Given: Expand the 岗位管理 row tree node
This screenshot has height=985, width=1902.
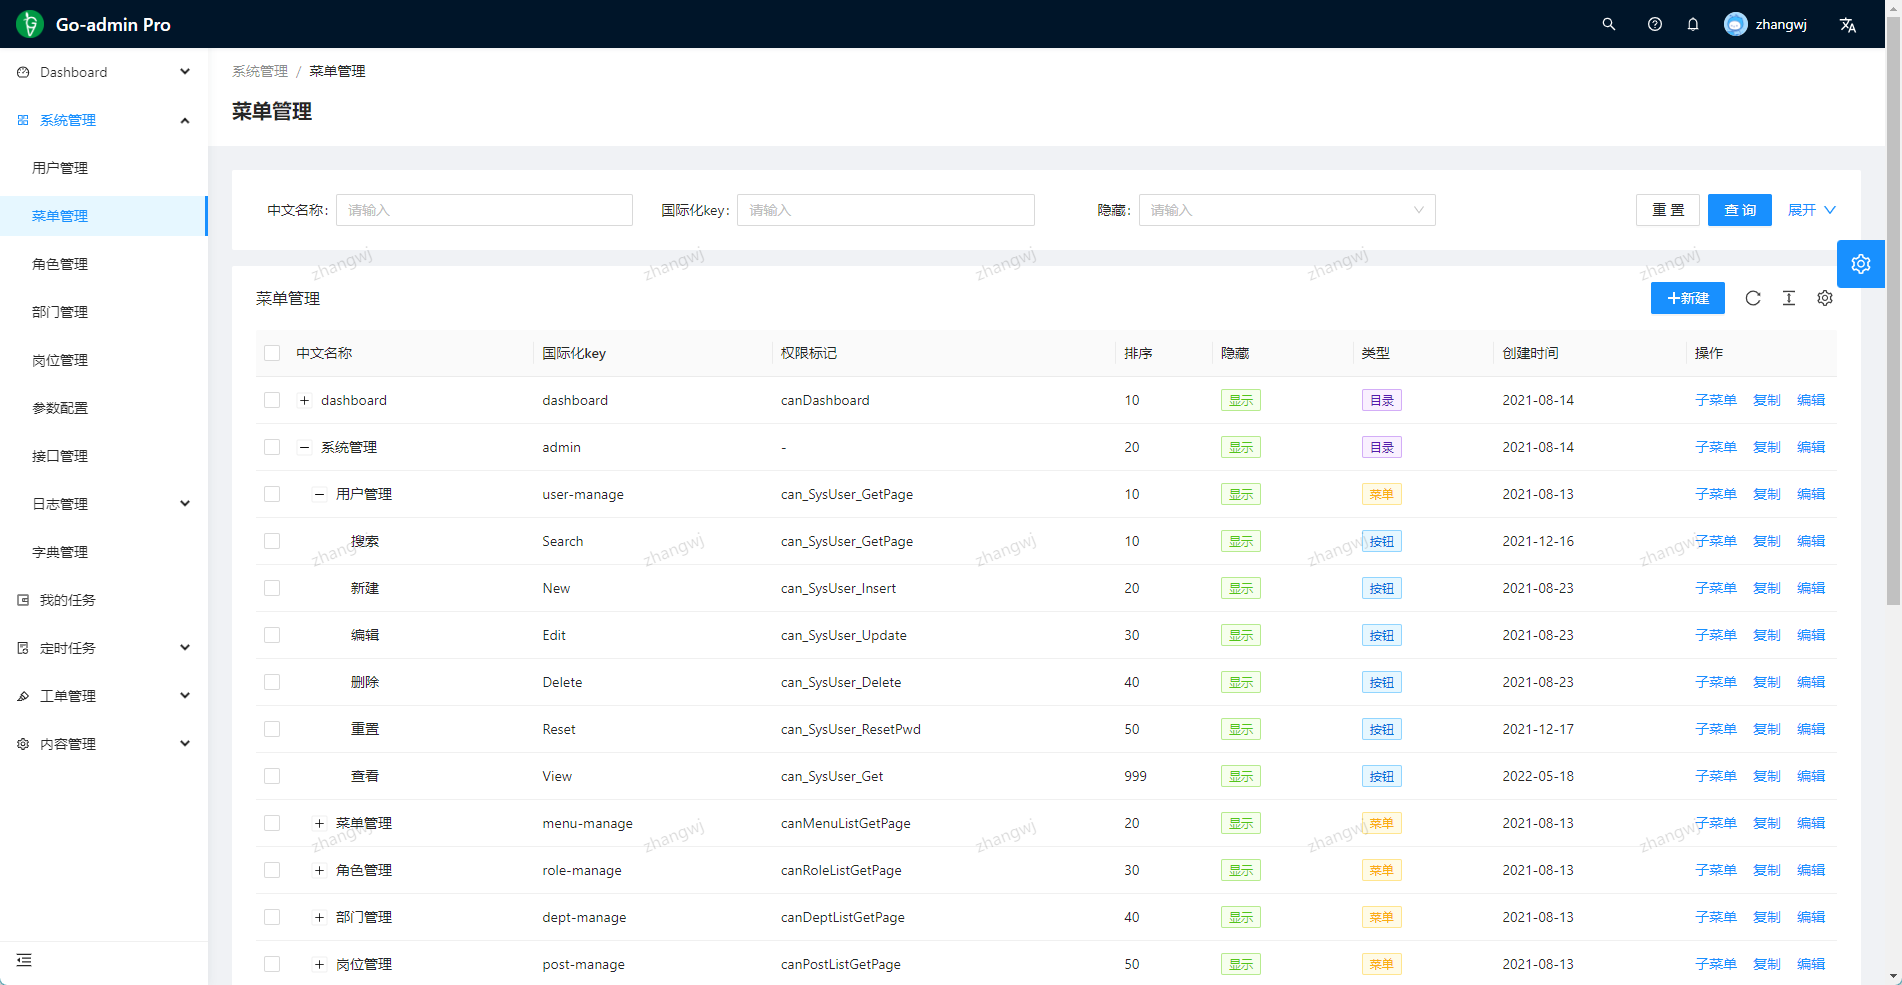Looking at the screenshot, I should [319, 964].
